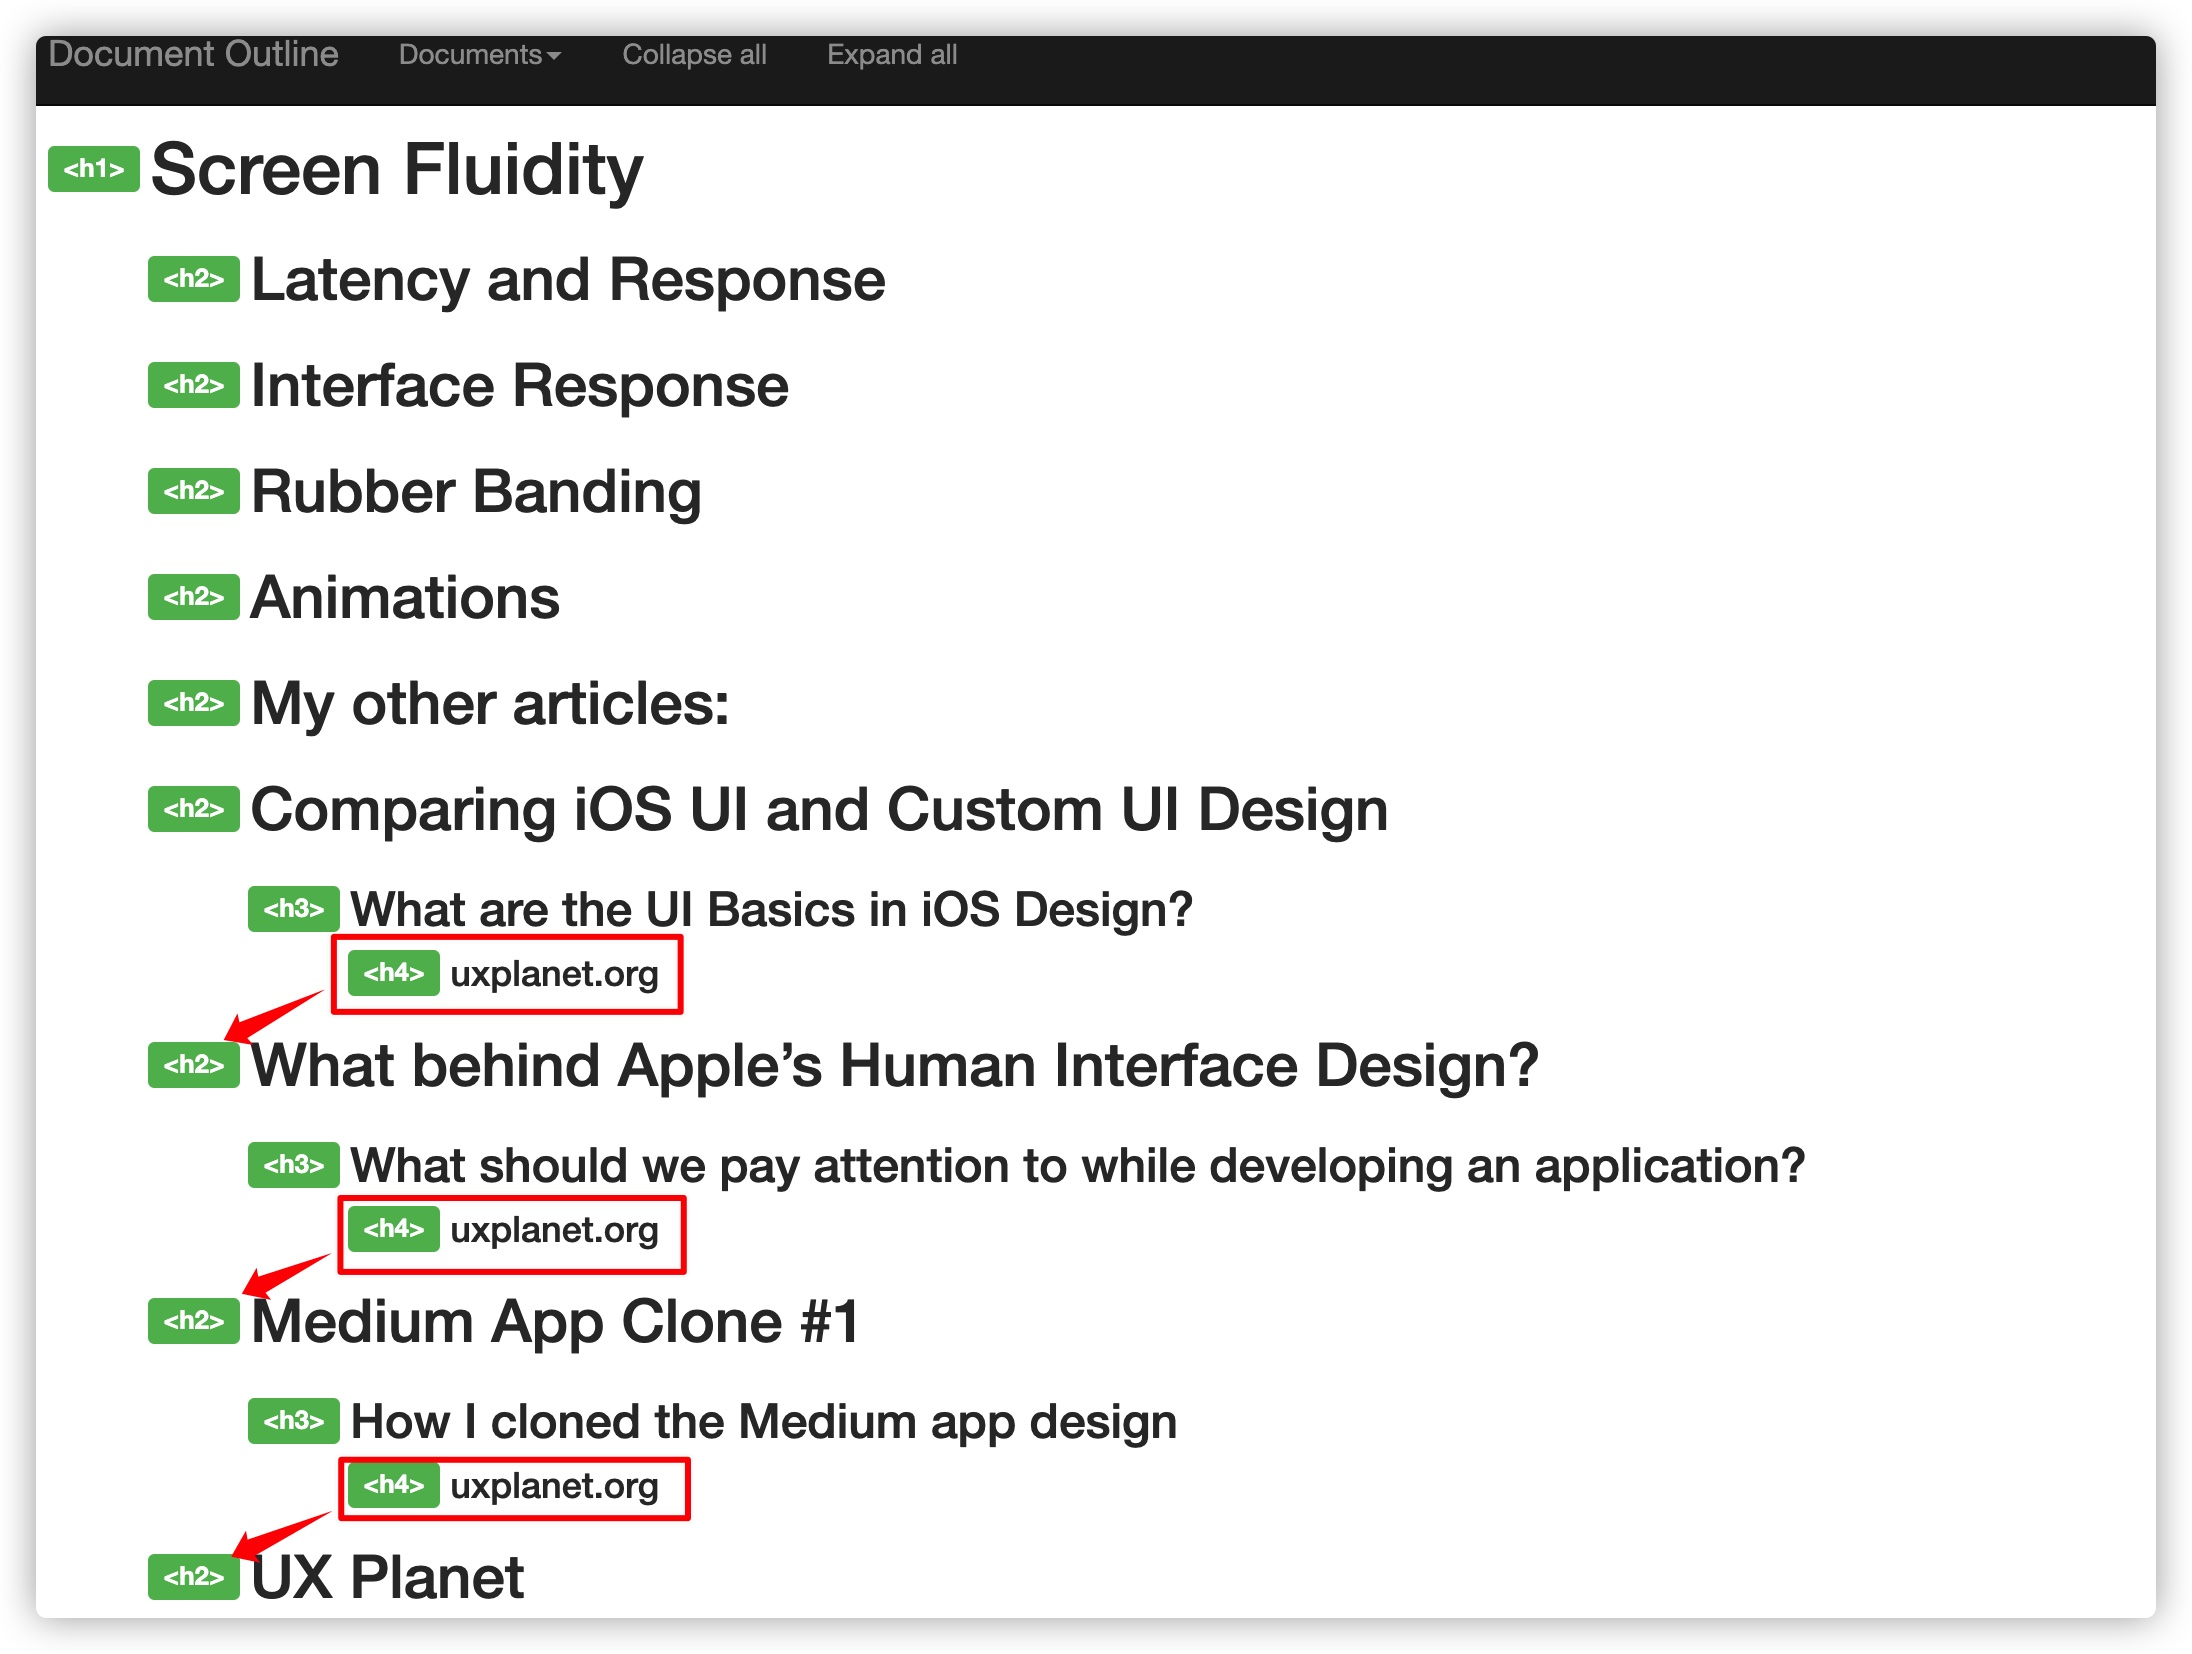
Task: Click h2 badge beside UX Planet
Action: (x=194, y=1577)
